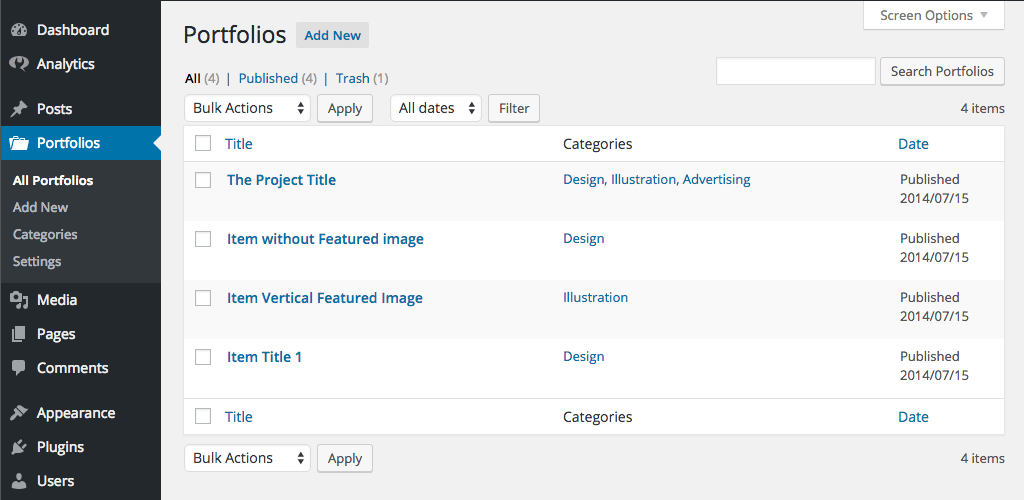View the Trash filter link

(353, 78)
